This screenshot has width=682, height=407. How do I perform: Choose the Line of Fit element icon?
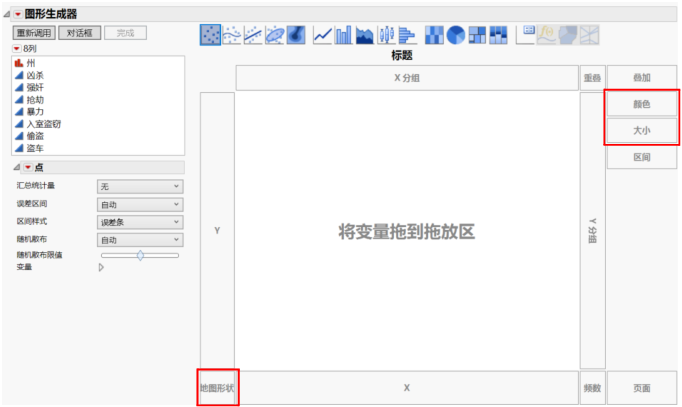click(x=253, y=35)
